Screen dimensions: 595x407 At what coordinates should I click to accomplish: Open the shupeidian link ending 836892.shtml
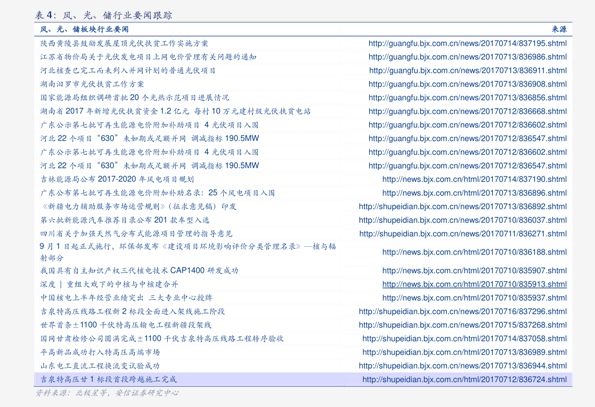463,206
